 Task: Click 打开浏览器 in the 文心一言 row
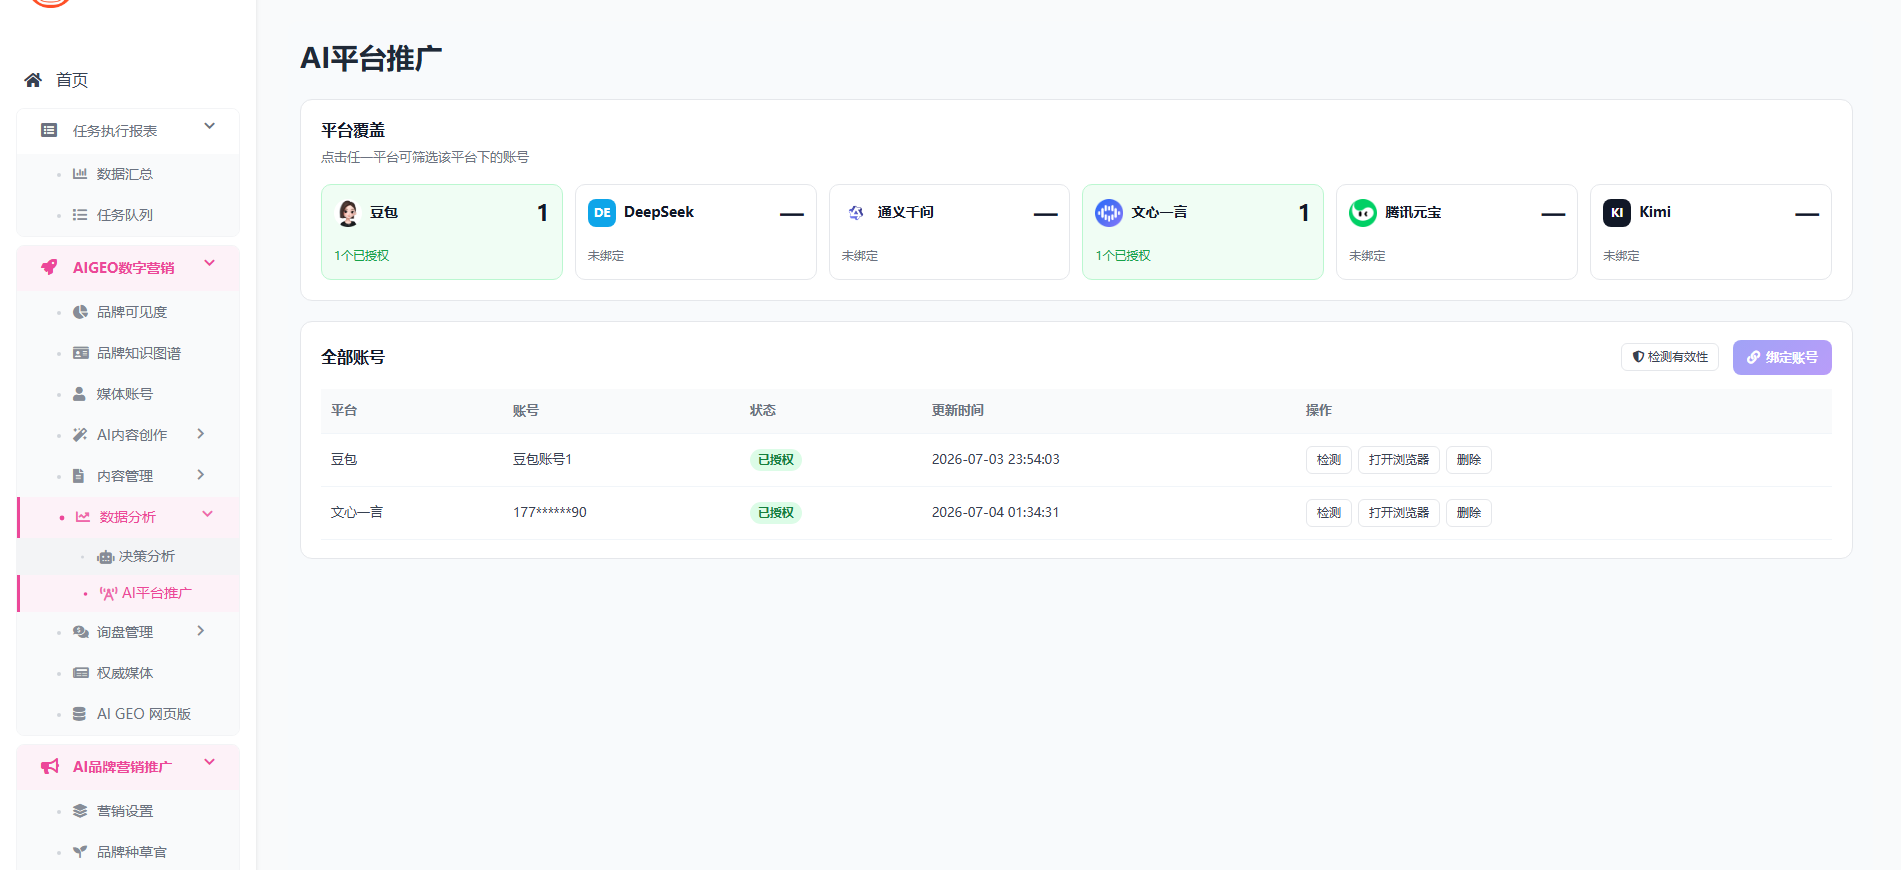(1399, 513)
